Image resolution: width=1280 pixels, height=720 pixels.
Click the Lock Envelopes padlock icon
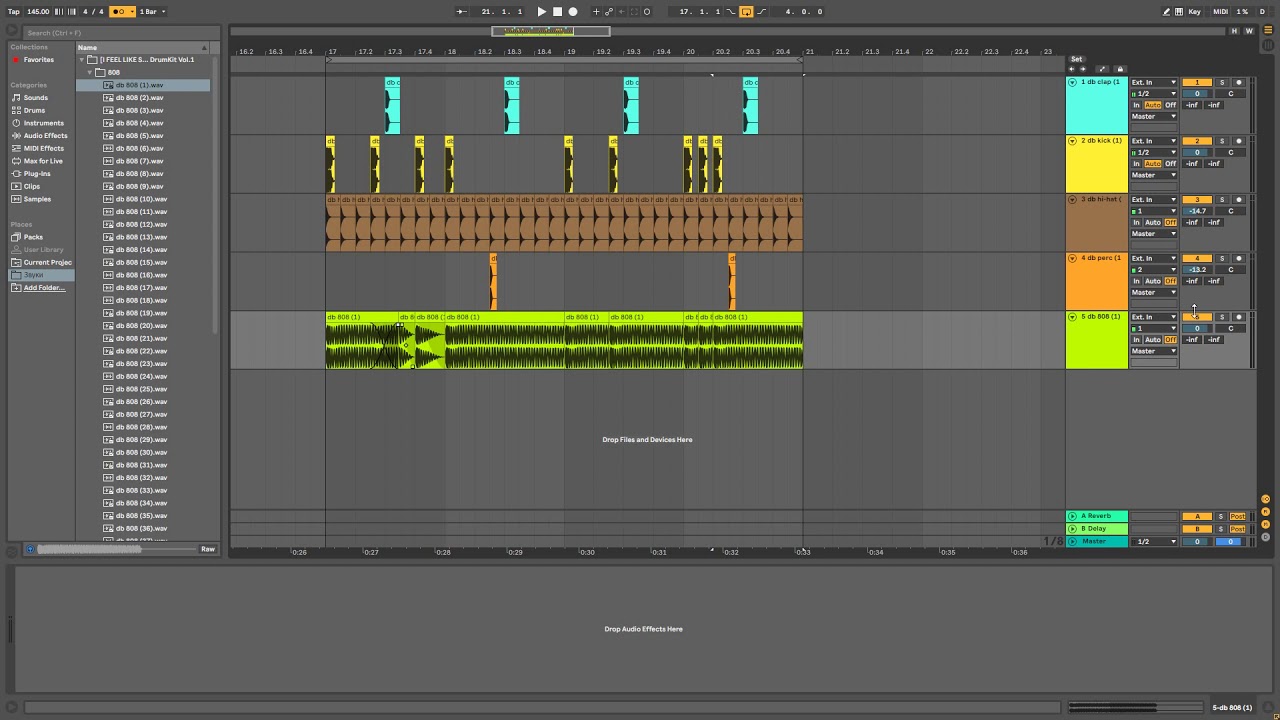click(1119, 69)
